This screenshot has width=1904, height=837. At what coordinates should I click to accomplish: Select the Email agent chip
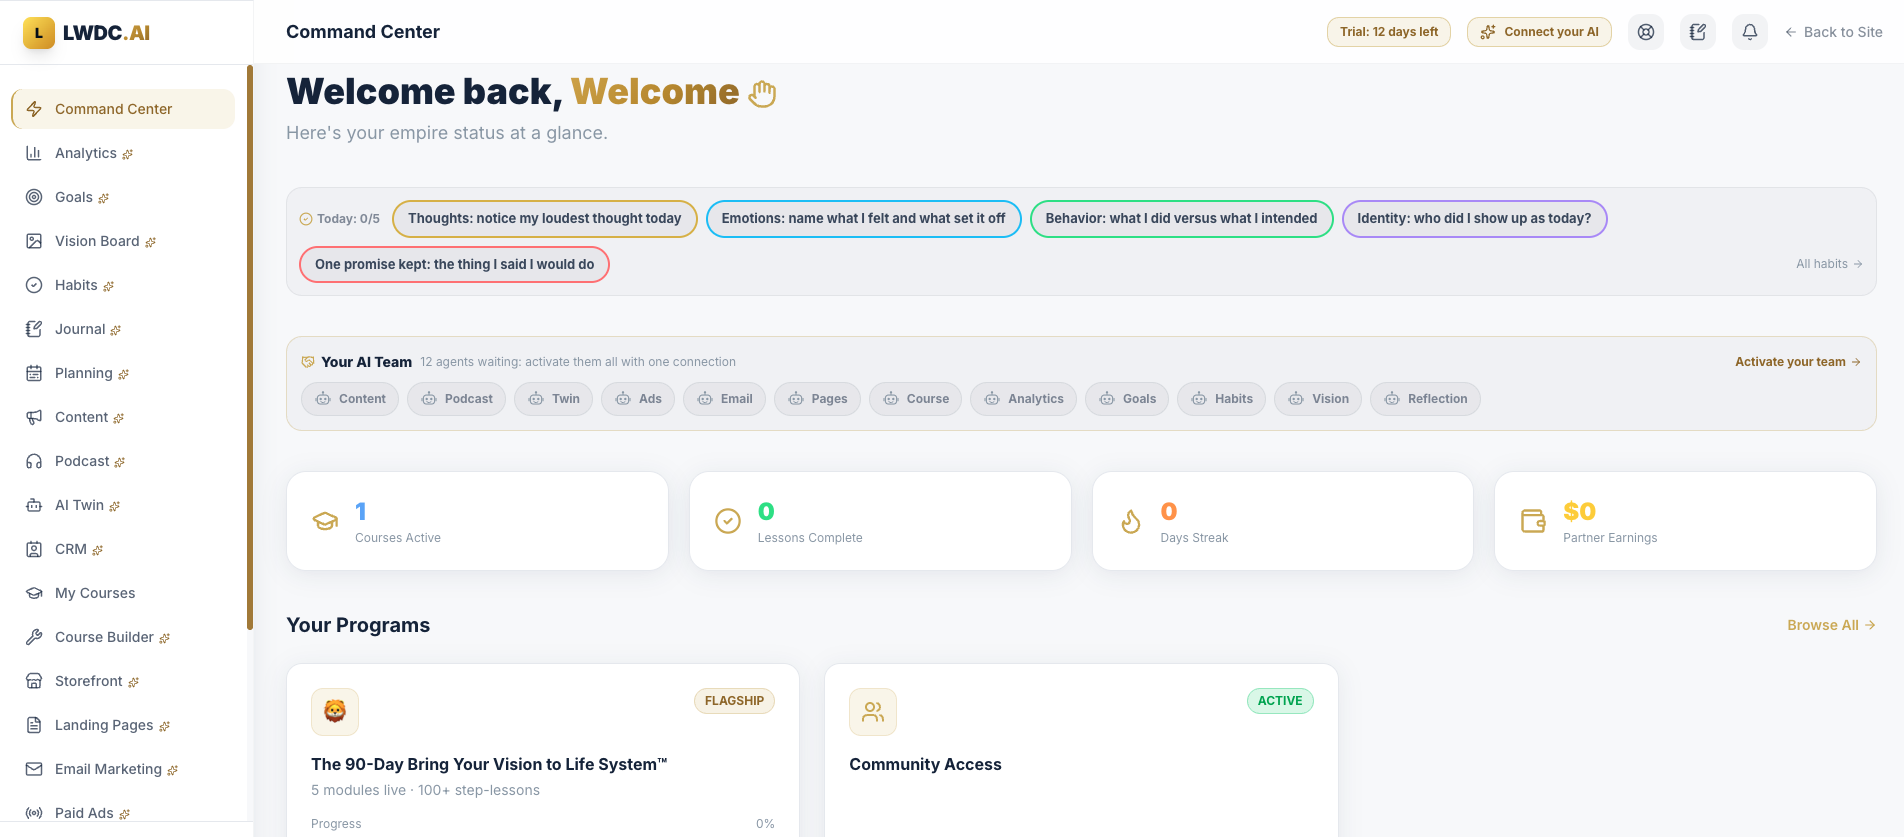(724, 399)
